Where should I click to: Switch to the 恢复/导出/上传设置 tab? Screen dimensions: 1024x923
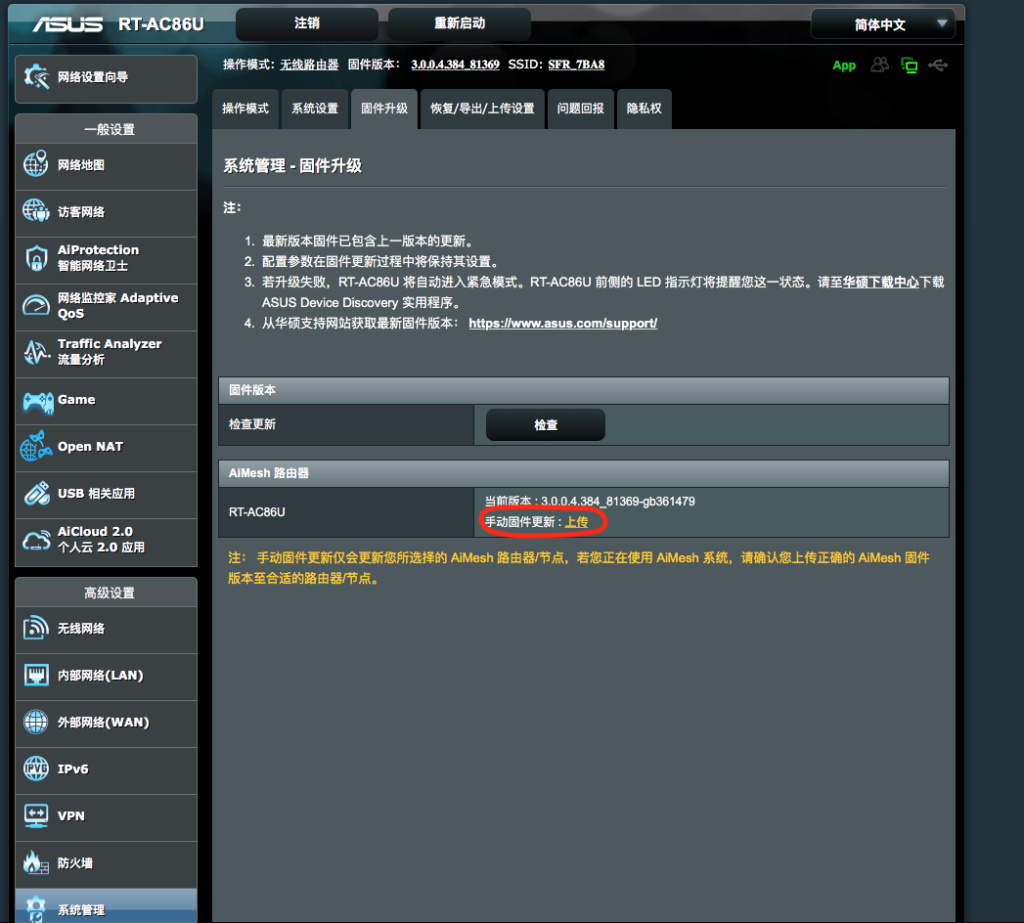[x=483, y=109]
